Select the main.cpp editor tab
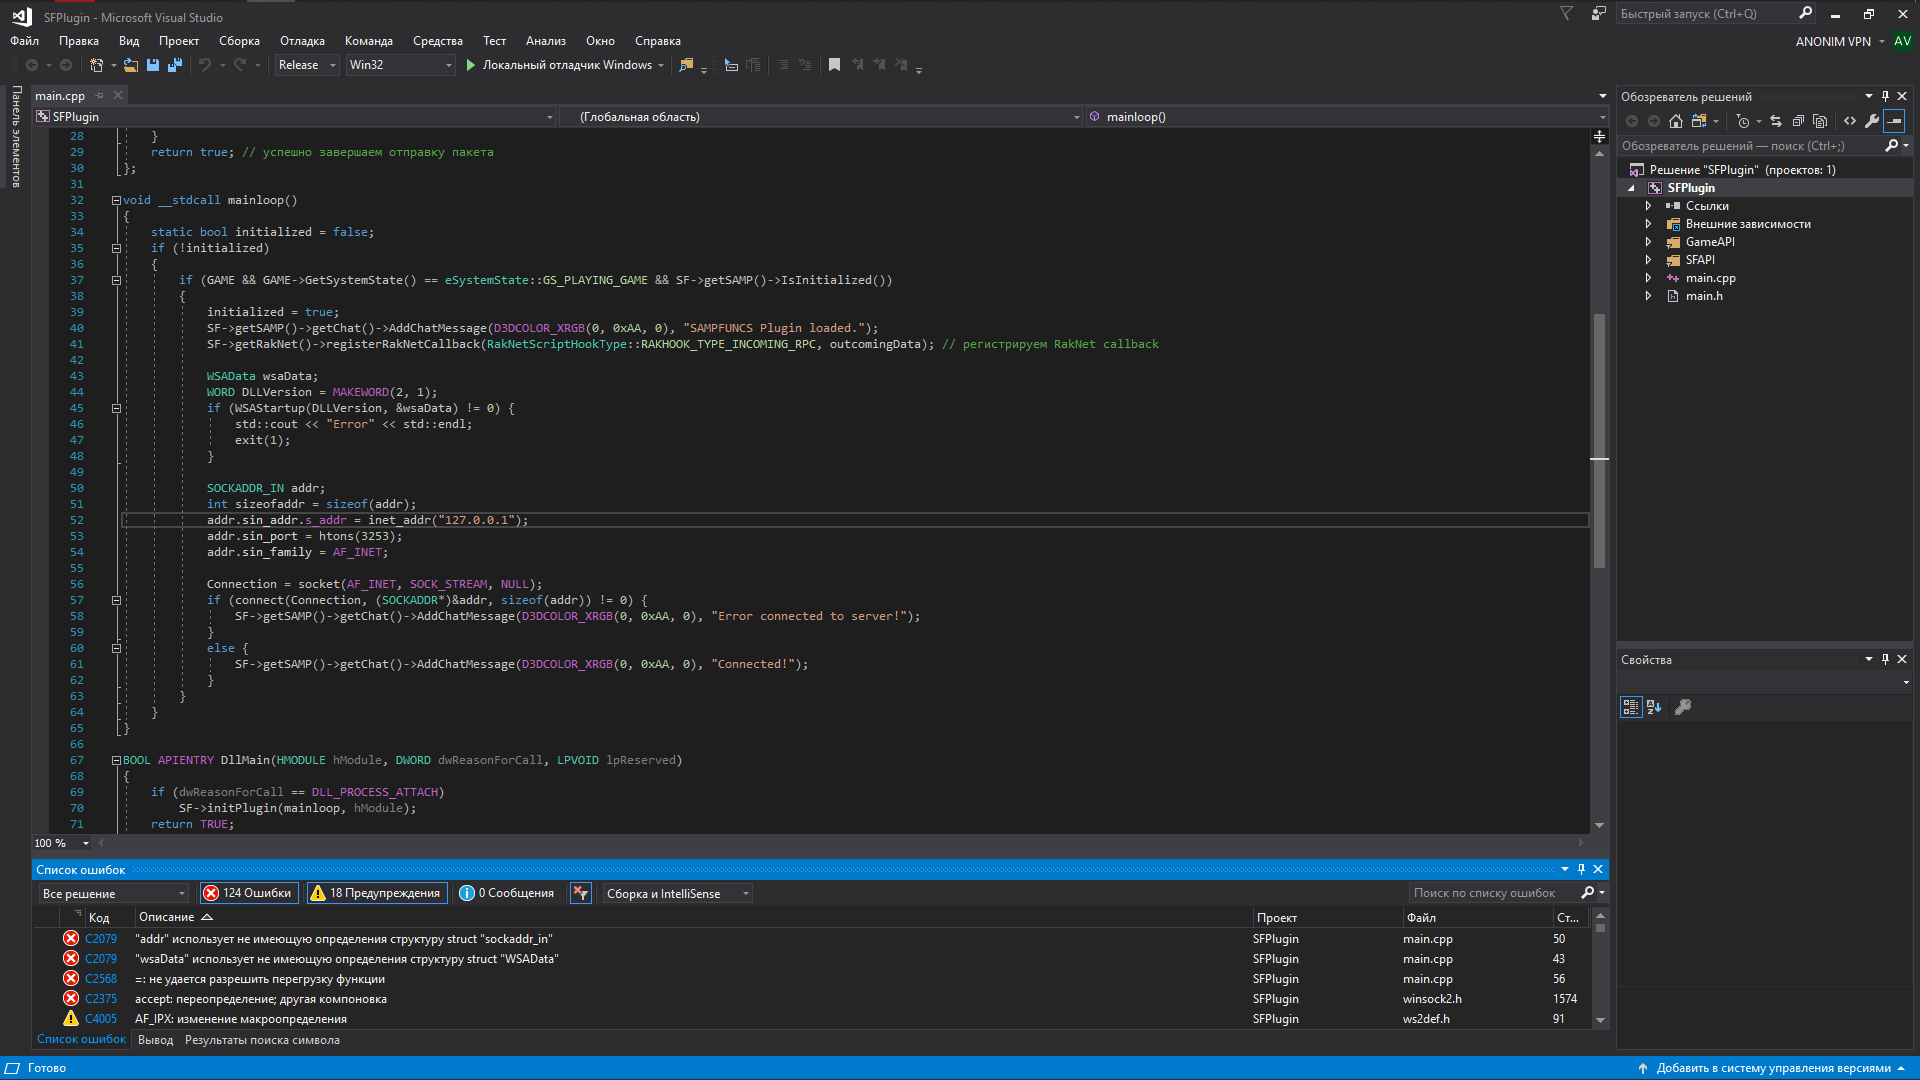The width and height of the screenshot is (1920, 1080). (x=60, y=96)
